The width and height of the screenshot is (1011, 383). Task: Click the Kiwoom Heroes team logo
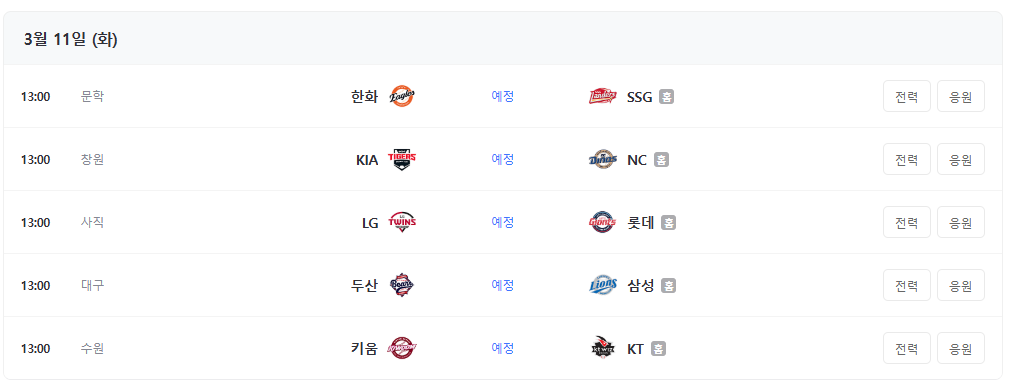pyautogui.click(x=402, y=348)
